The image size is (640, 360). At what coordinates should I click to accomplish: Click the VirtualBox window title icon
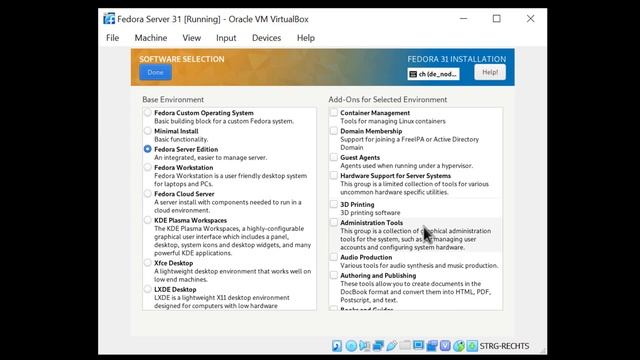tap(109, 19)
